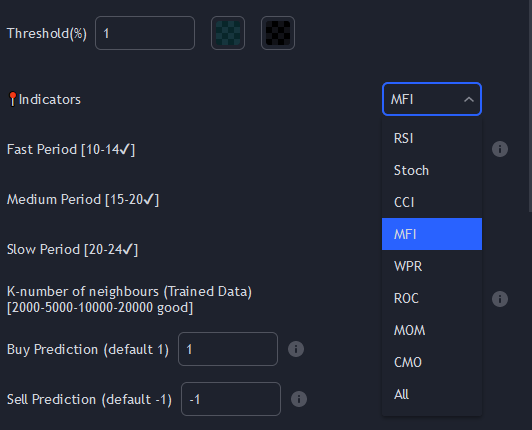This screenshot has height=430, width=532.
Task: Choose the CMO option
Action: click(432, 362)
